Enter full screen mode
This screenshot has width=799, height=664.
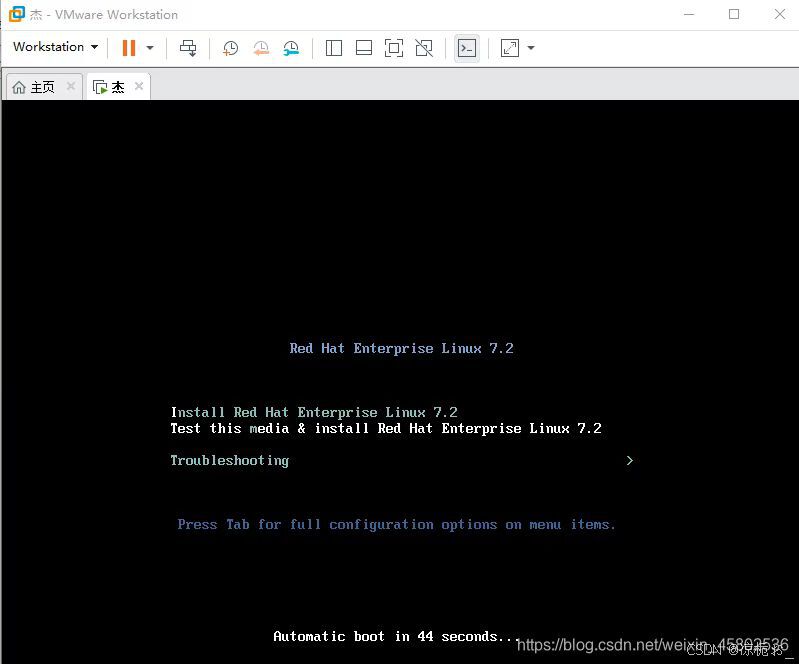point(394,48)
